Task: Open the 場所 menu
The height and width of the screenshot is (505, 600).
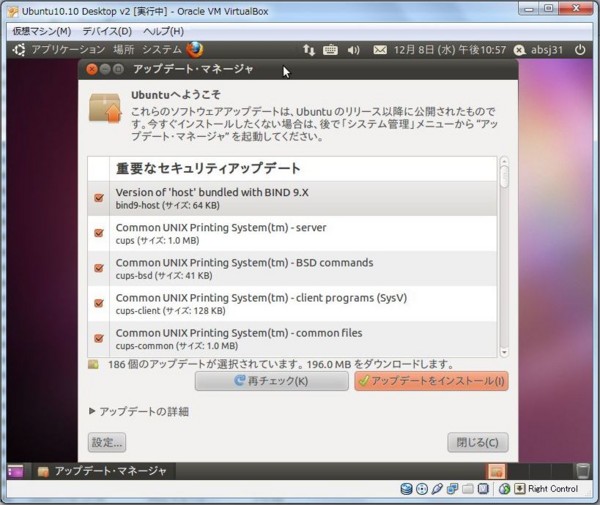Action: [x=124, y=50]
